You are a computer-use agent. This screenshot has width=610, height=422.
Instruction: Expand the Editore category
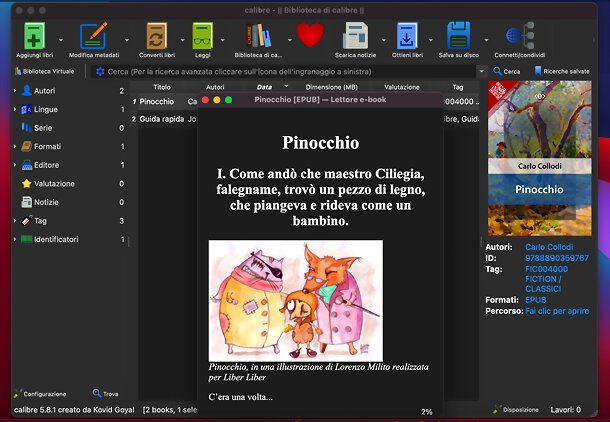pos(15,165)
